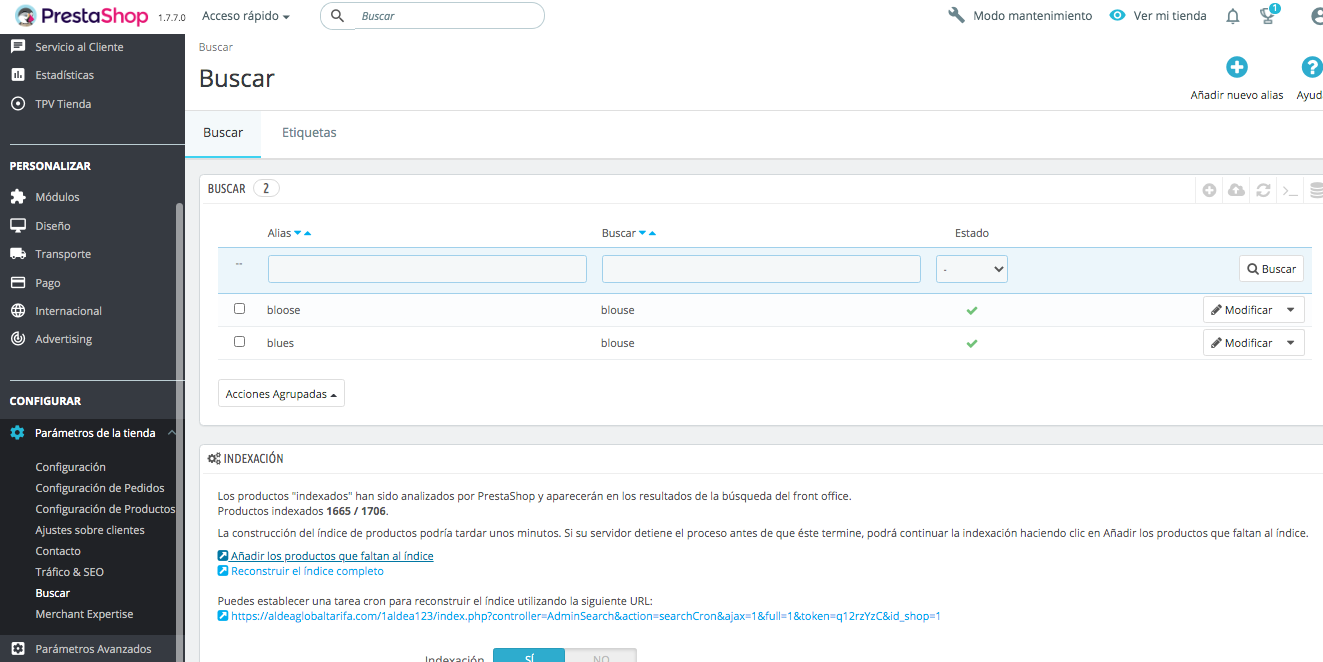Refresh the alias list icon

click(1264, 189)
